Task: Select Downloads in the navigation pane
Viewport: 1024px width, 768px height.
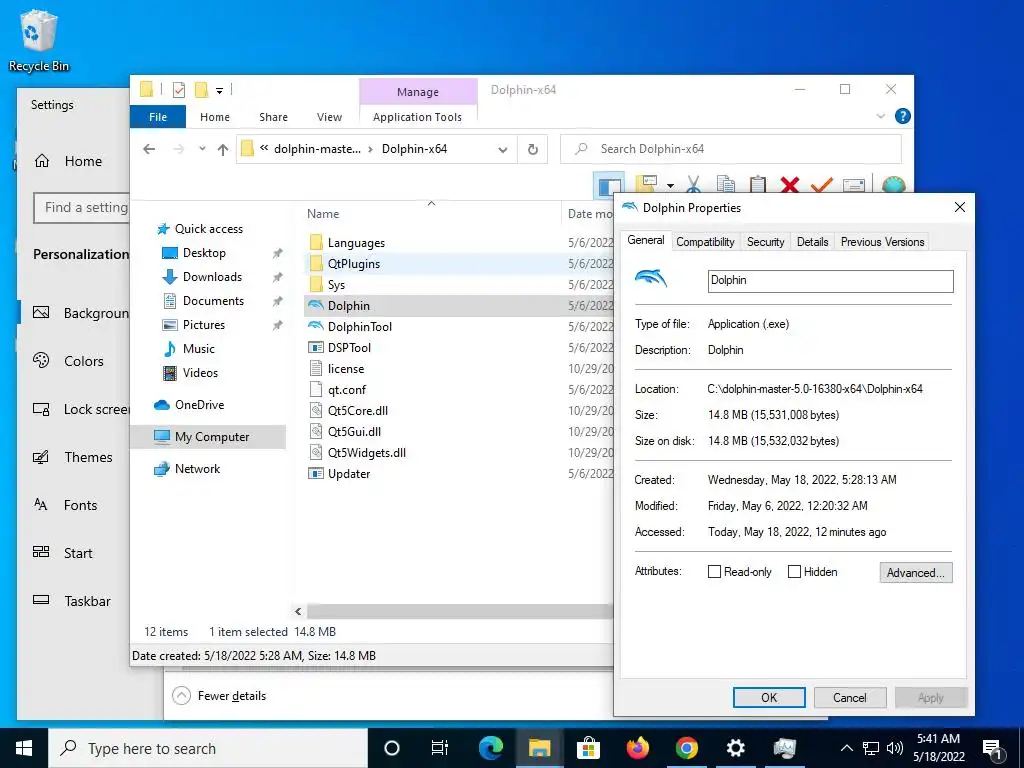Action: pyautogui.click(x=212, y=277)
